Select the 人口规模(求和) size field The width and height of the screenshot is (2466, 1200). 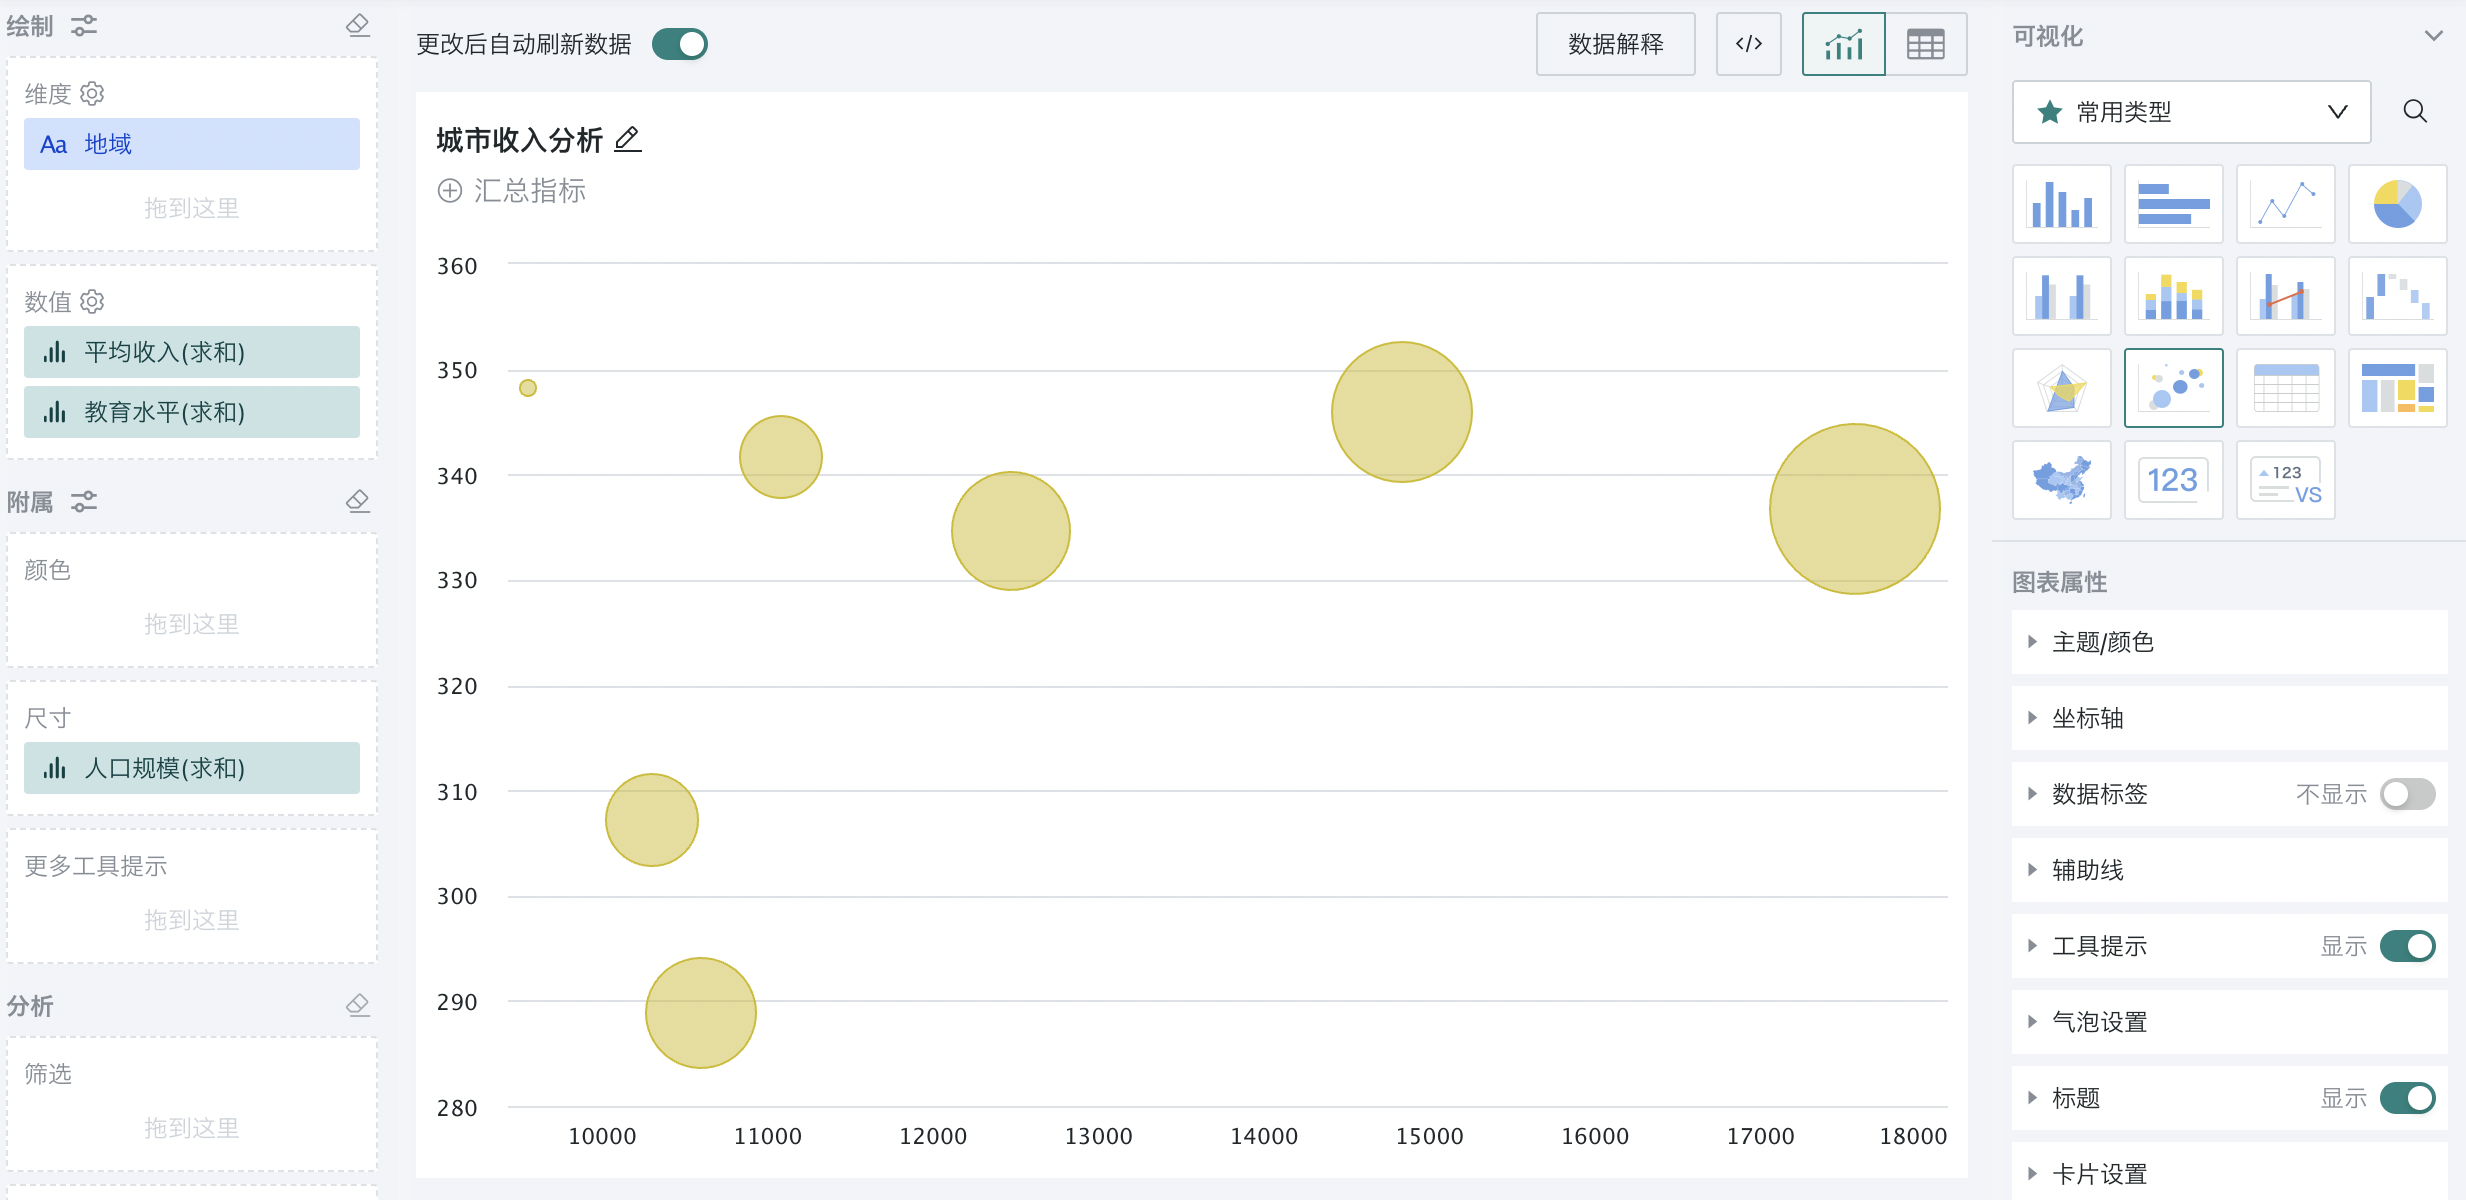click(192, 768)
